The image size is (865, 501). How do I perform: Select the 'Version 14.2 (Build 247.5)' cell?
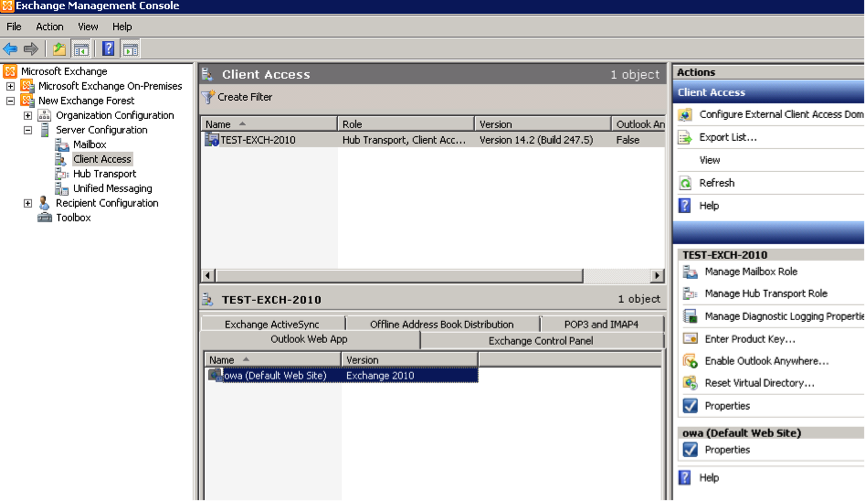click(x=536, y=140)
